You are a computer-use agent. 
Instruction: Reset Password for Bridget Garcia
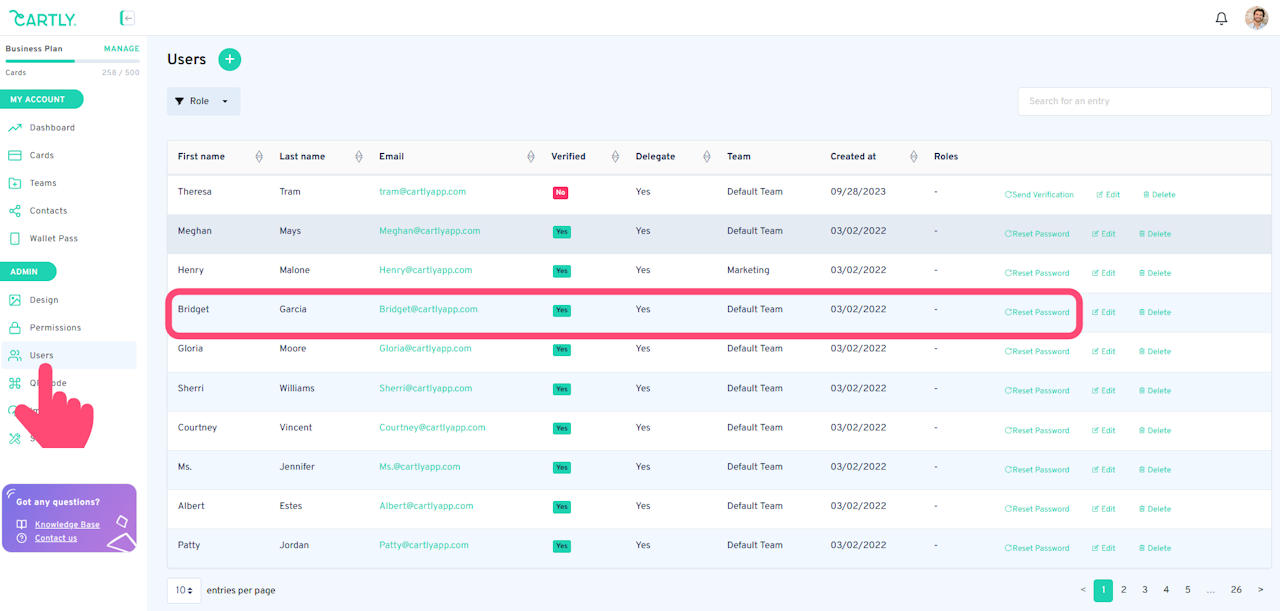coord(1037,313)
